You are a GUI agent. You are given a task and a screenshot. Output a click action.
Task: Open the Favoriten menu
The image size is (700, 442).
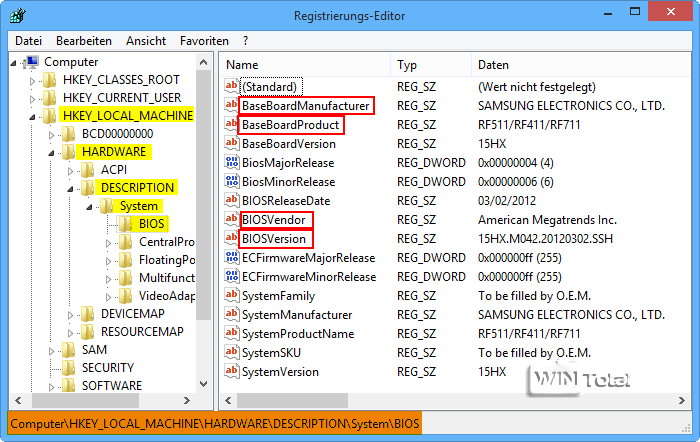(204, 41)
